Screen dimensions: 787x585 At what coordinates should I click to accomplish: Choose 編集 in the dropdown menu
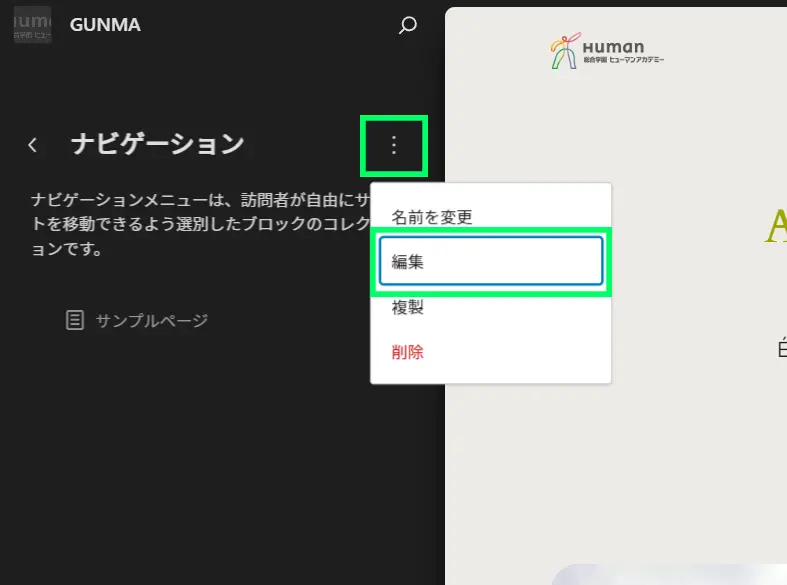pyautogui.click(x=490, y=261)
